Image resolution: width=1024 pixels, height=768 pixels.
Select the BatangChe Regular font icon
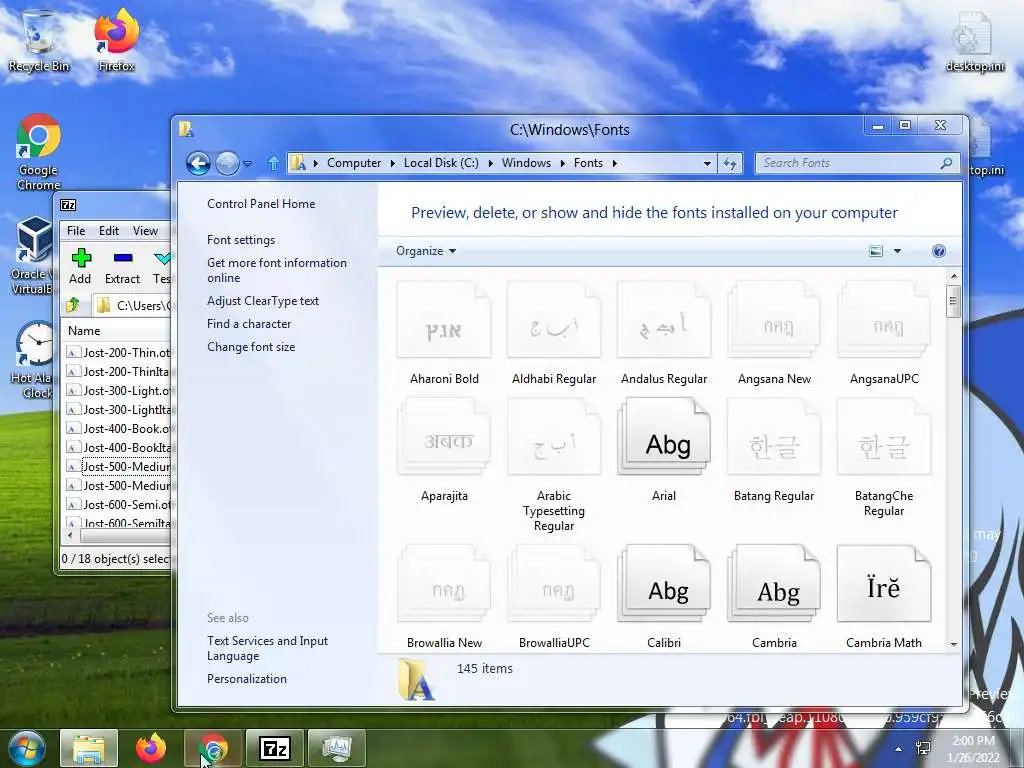(x=884, y=438)
